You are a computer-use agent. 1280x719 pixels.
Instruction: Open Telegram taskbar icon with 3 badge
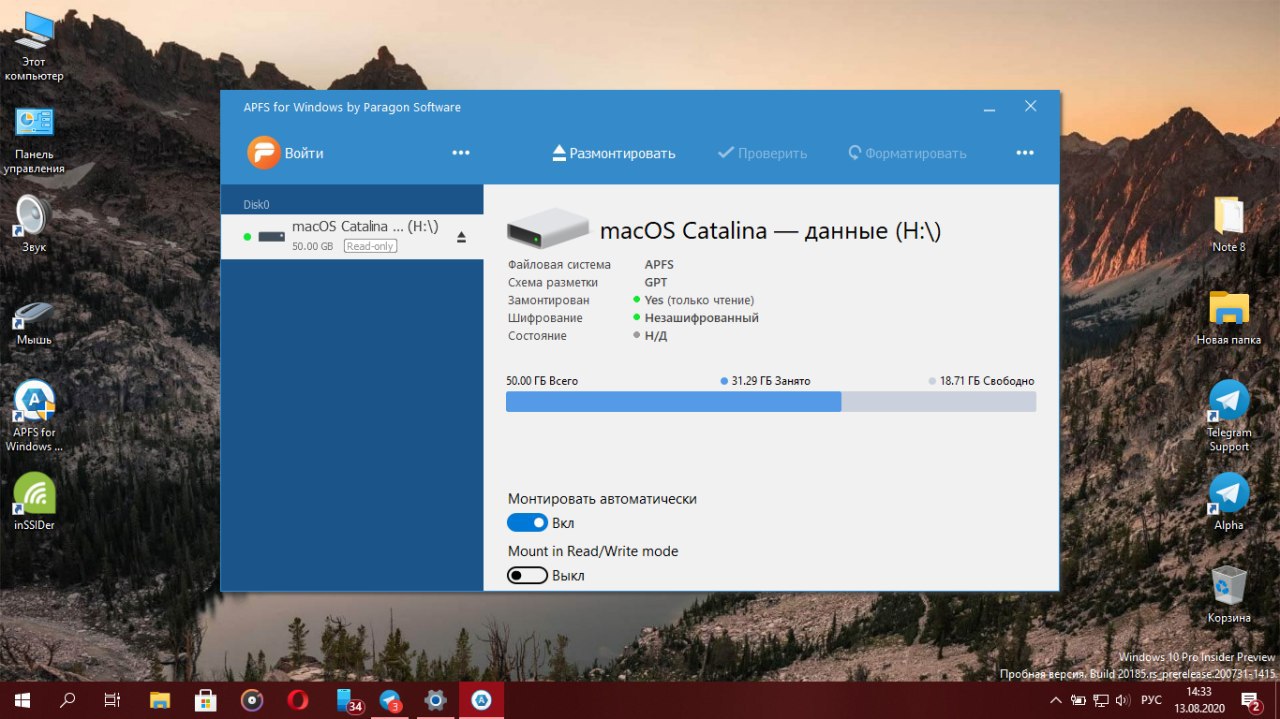point(390,700)
